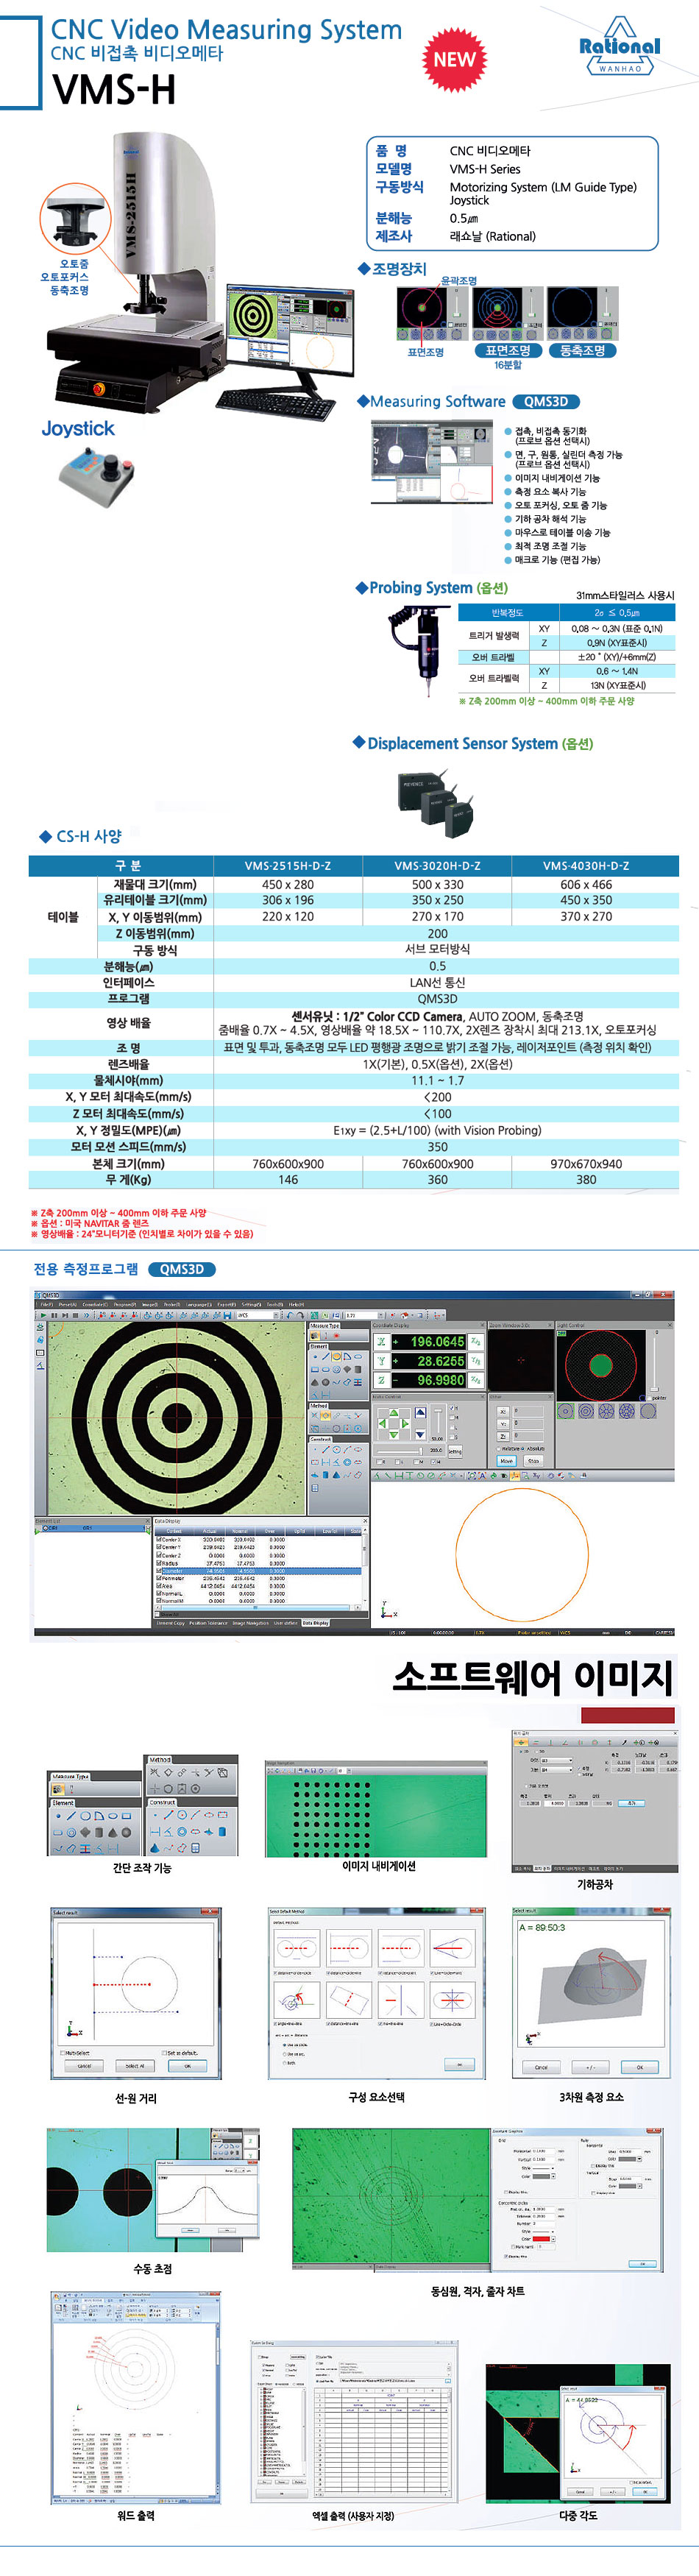Click the play icon on the main toolbar

[43, 1315]
